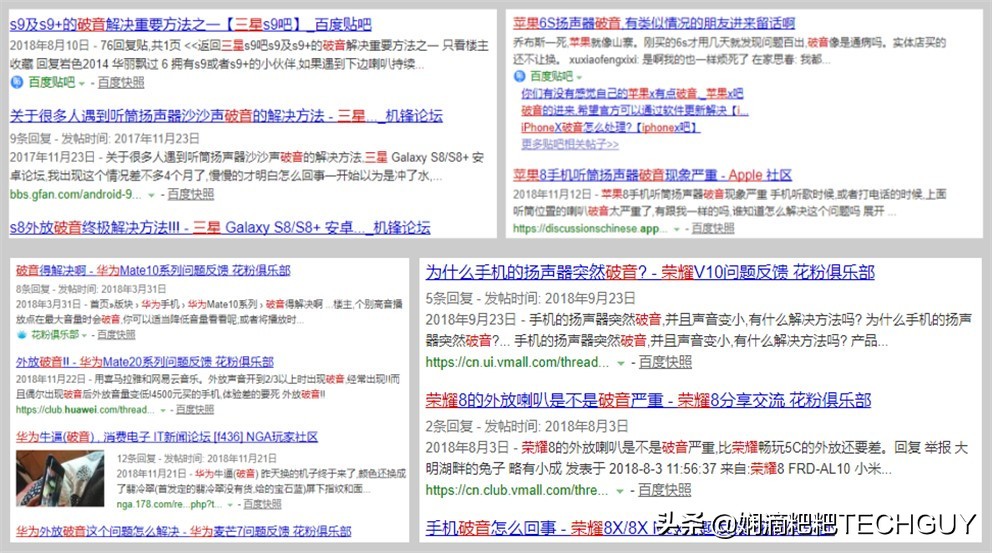
Task: Click the https://cn.club.vmall.com/thre... URL
Action: [x=516, y=490]
